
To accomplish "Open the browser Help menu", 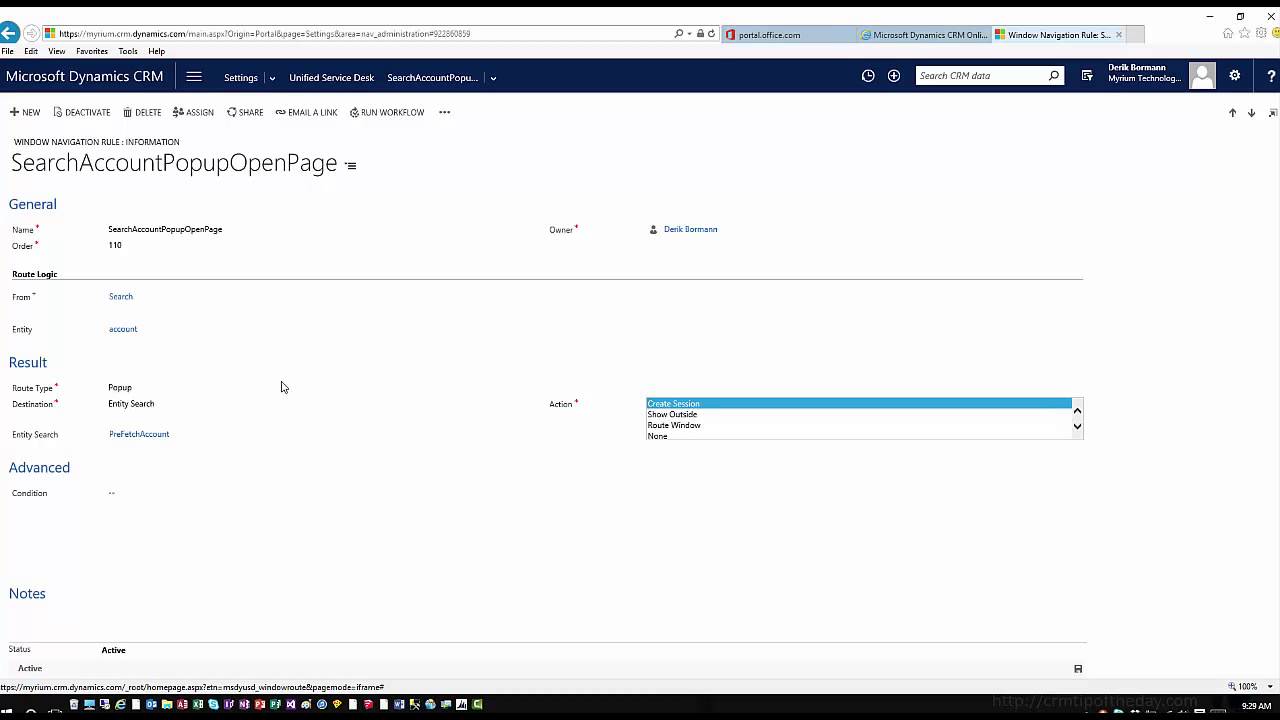I will click(x=157, y=51).
